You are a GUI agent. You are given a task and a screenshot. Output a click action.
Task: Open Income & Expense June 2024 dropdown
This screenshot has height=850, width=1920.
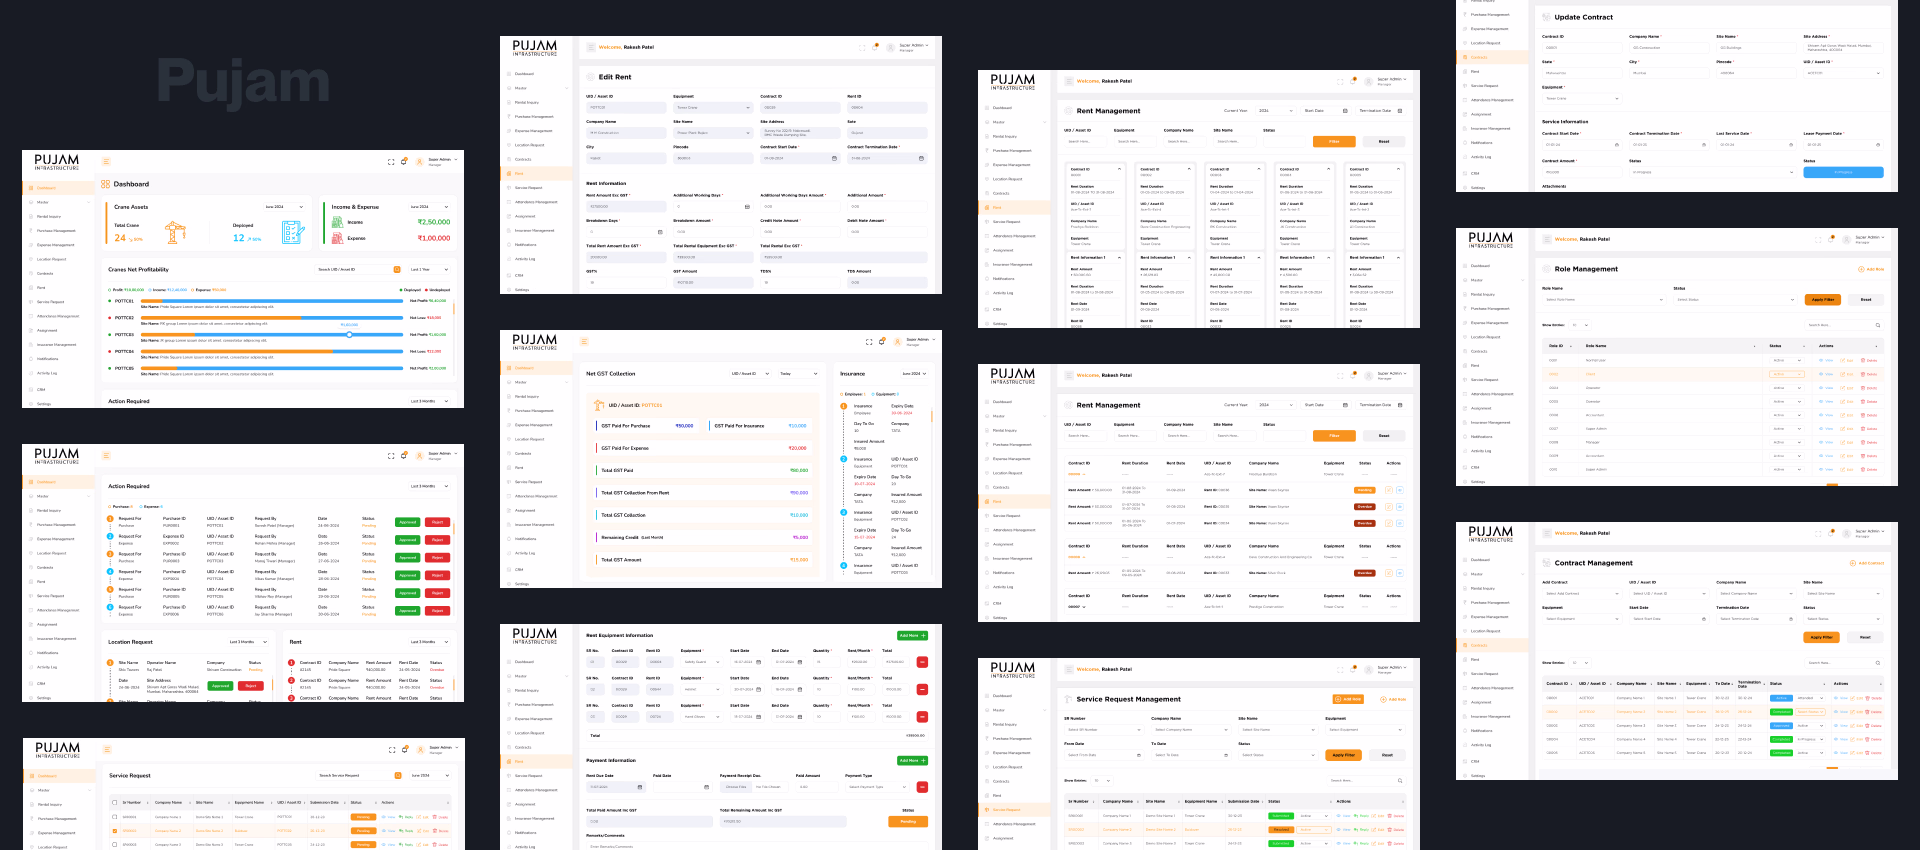431,207
